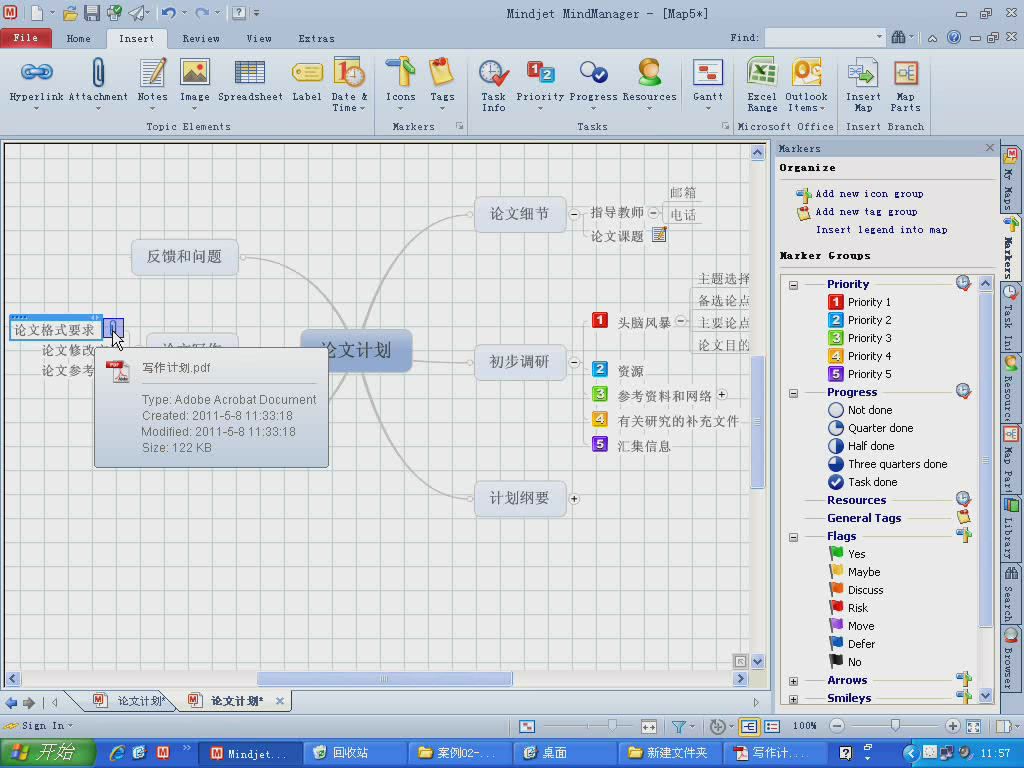Apply the Risk red flag
This screenshot has height=768, width=1024.
click(x=848, y=607)
